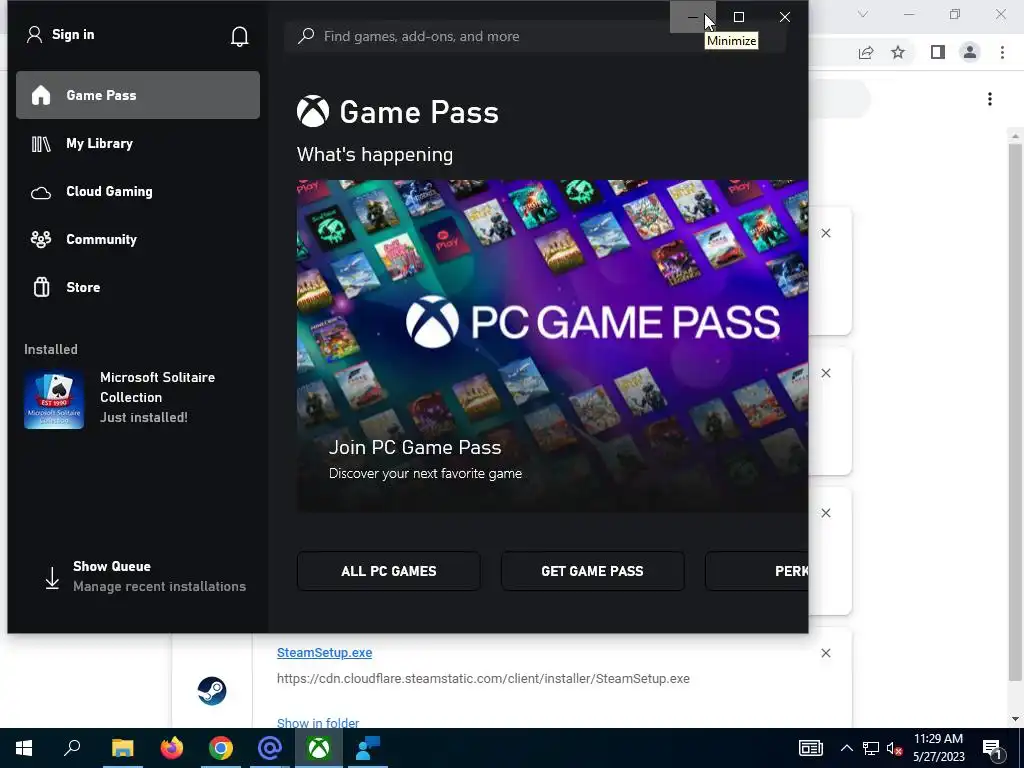
Task: Open Microsoft Solitaire Collection thumbnail
Action: (x=54, y=400)
